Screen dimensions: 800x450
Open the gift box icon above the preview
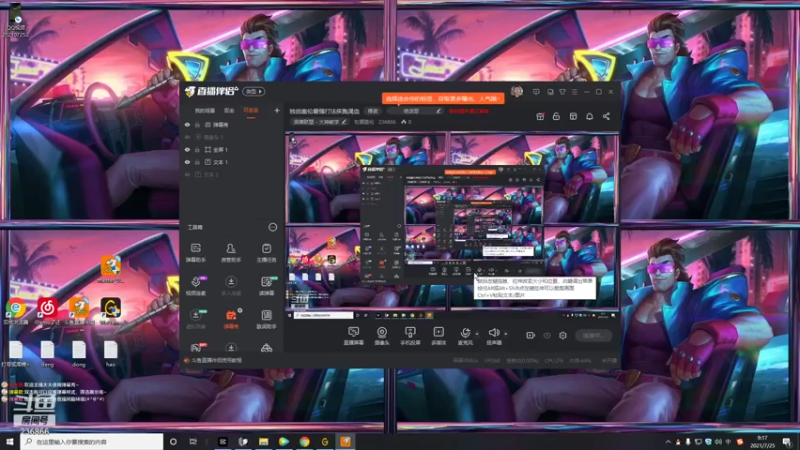(540, 116)
